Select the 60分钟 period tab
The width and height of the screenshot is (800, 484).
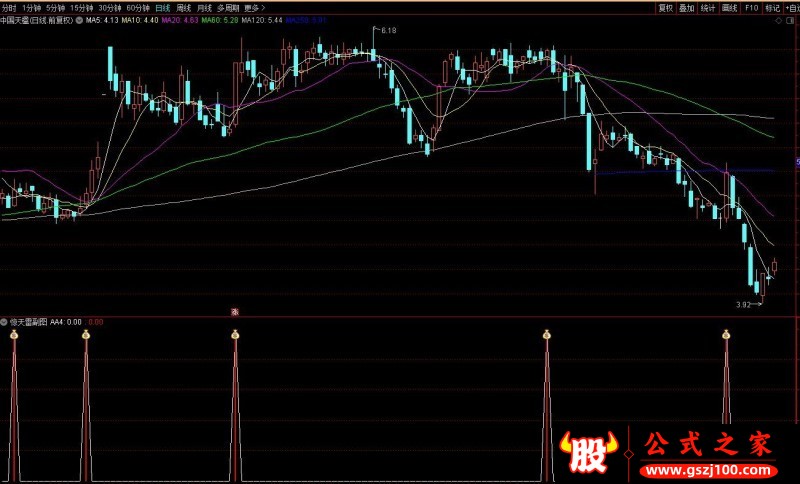point(138,8)
